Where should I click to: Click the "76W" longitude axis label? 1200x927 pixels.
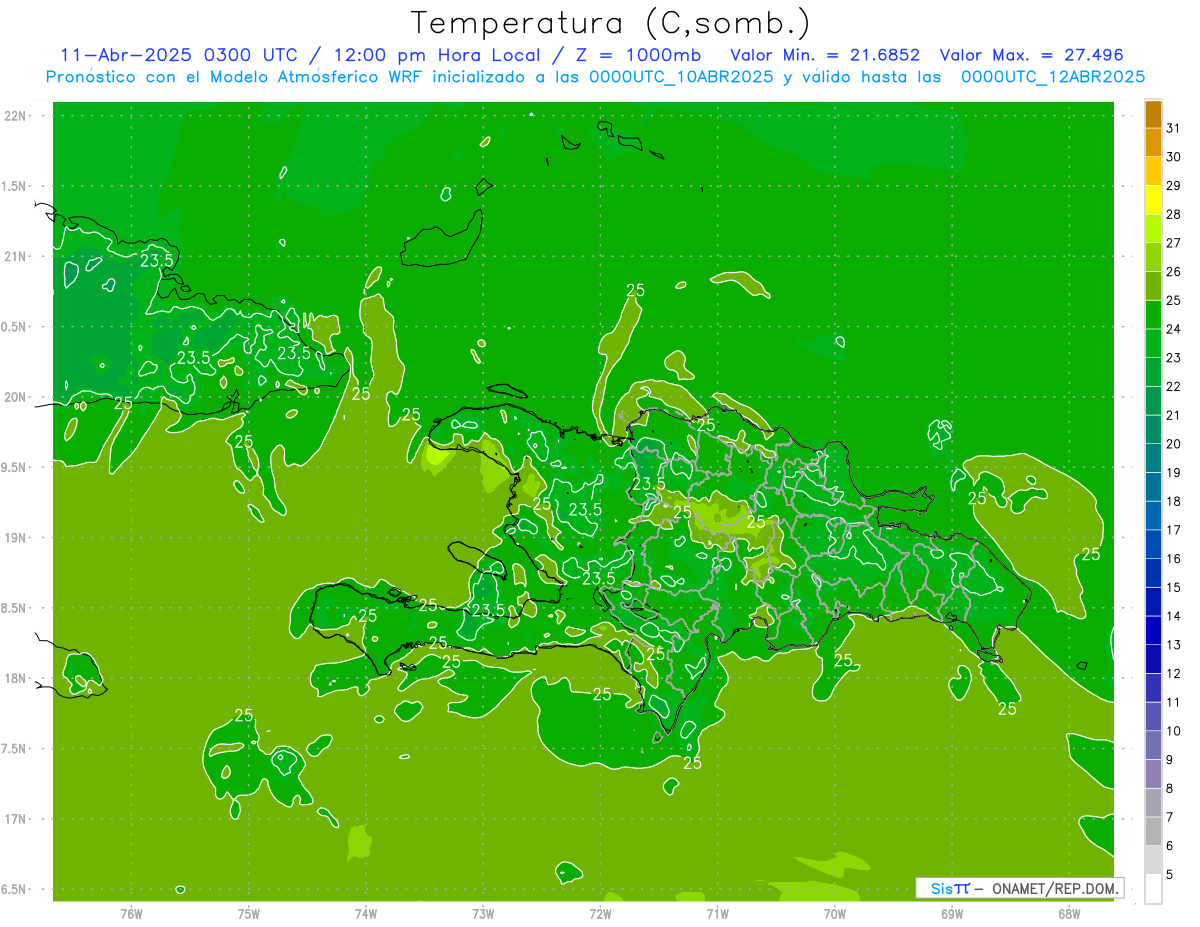tap(131, 914)
